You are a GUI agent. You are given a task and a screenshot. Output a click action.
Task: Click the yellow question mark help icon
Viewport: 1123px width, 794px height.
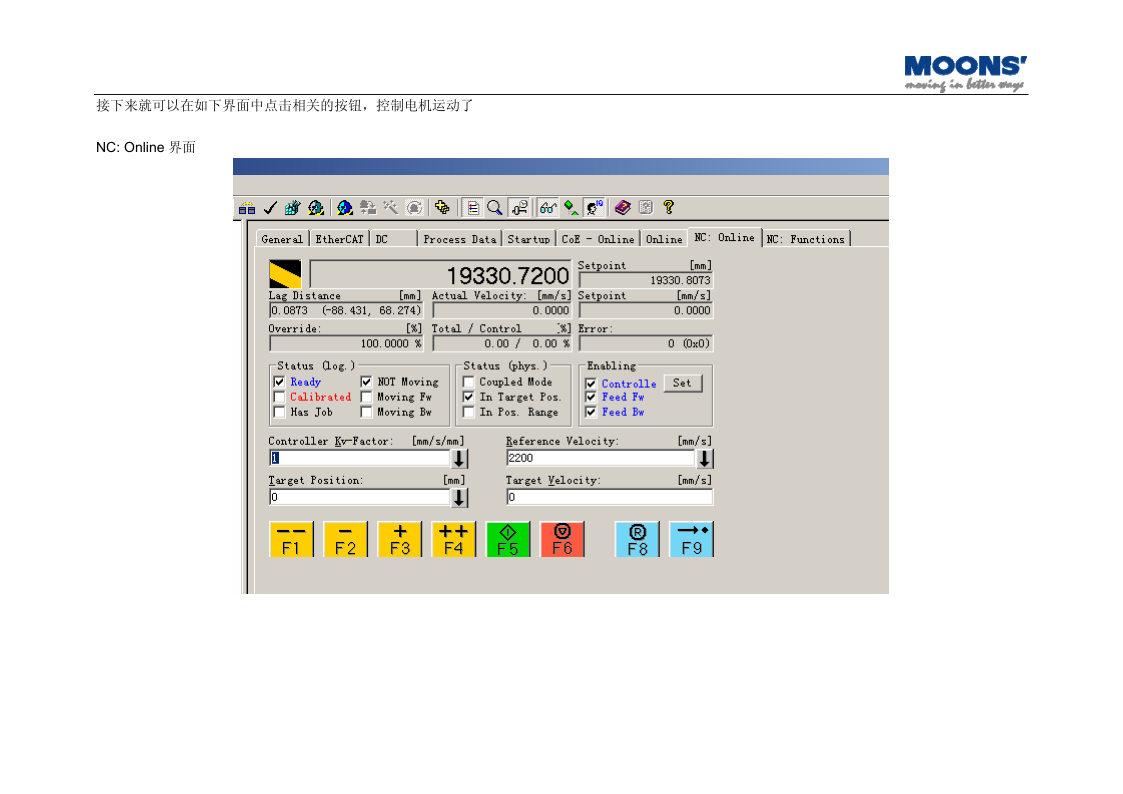(x=669, y=208)
